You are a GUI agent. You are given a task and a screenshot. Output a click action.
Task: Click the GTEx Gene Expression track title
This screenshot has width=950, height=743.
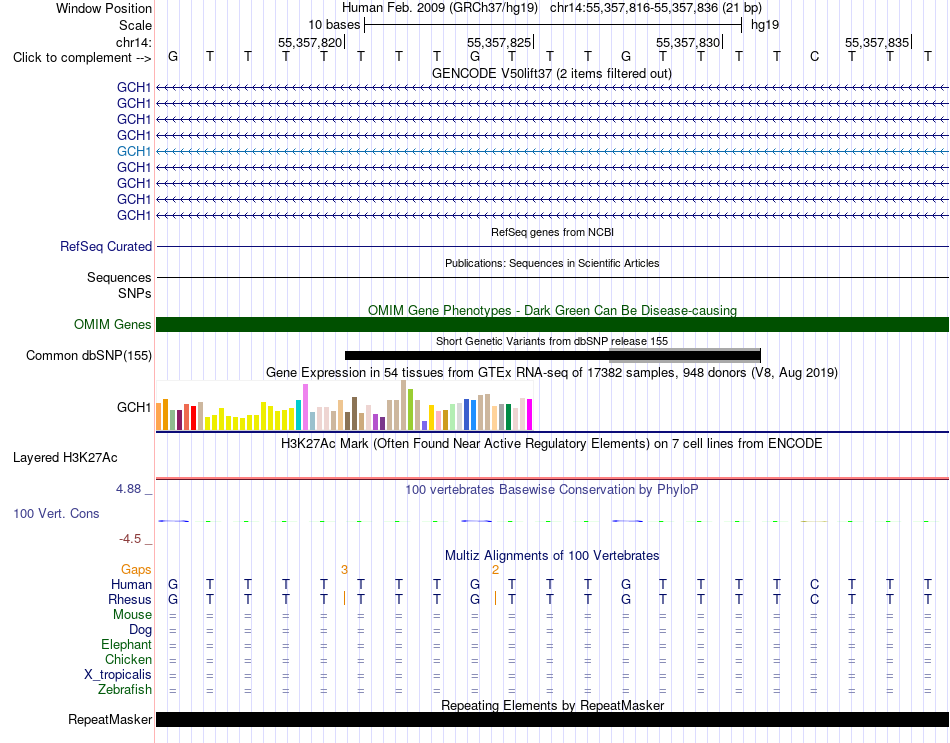click(x=552, y=373)
